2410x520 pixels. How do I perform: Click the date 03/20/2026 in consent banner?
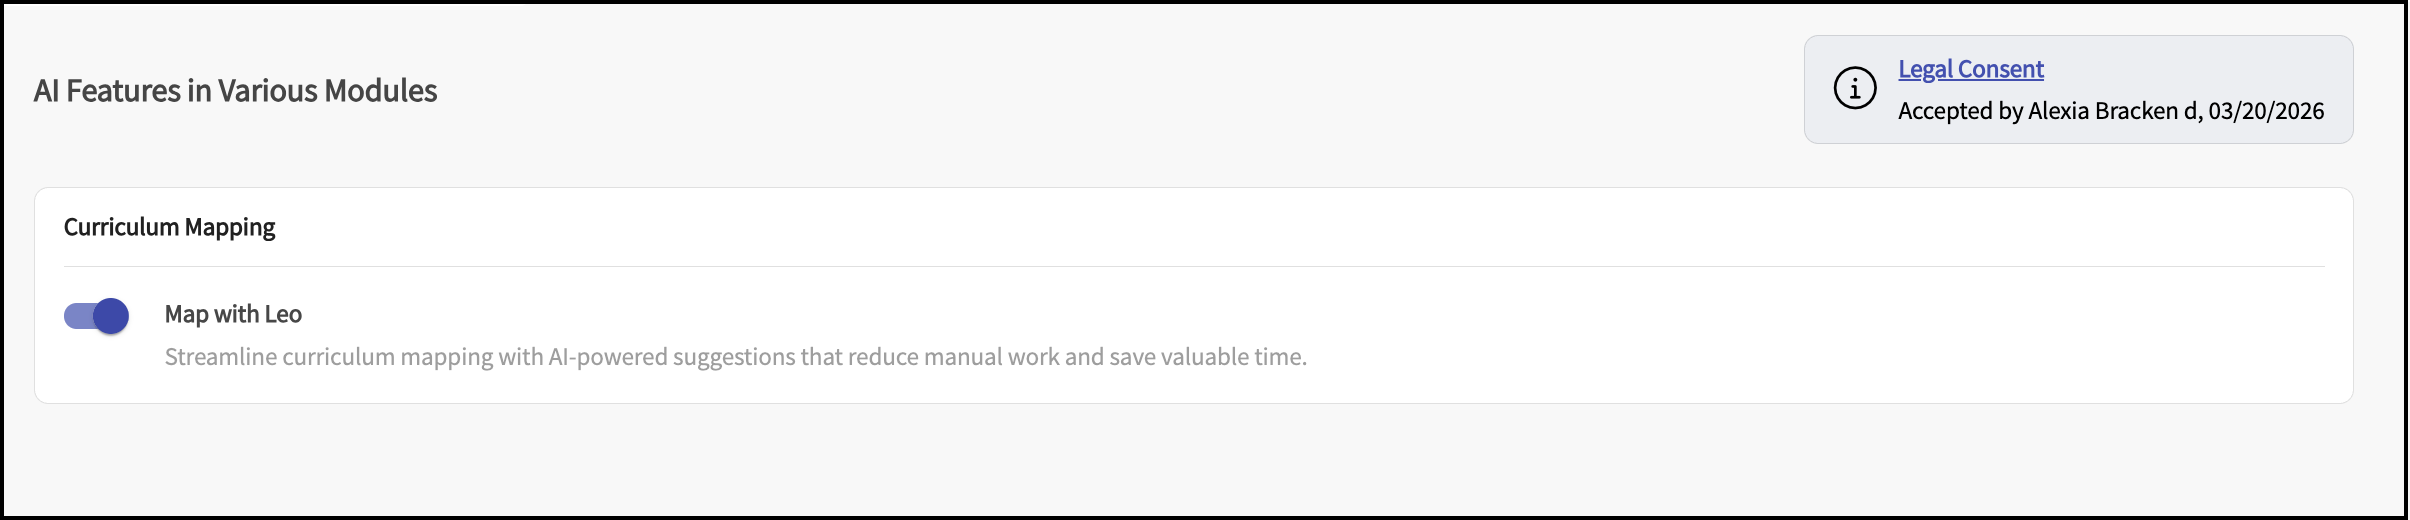point(2266,111)
